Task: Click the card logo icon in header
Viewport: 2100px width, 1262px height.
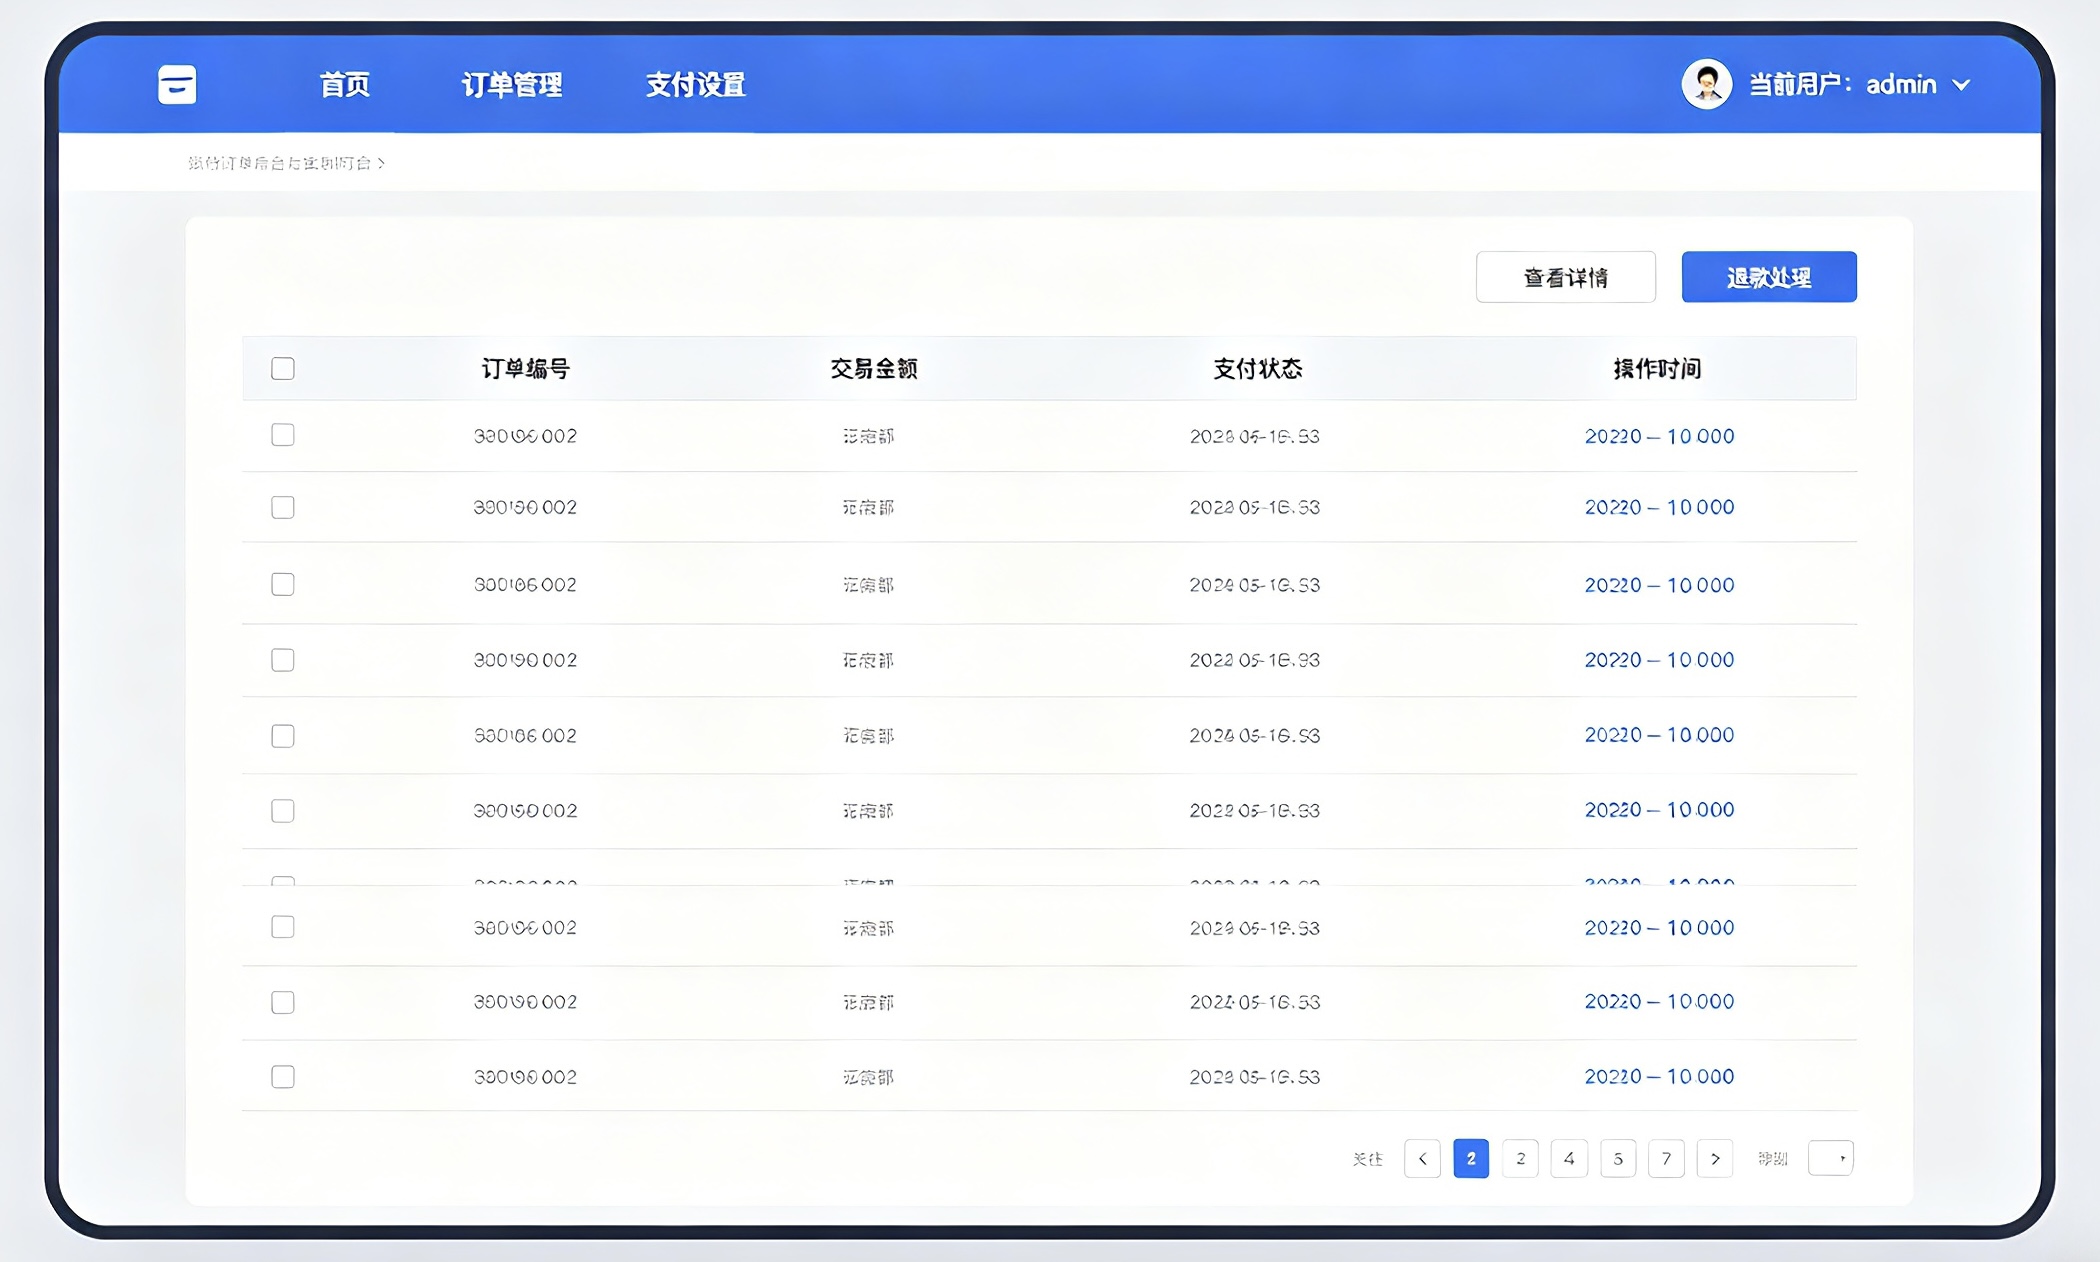Action: pyautogui.click(x=177, y=85)
